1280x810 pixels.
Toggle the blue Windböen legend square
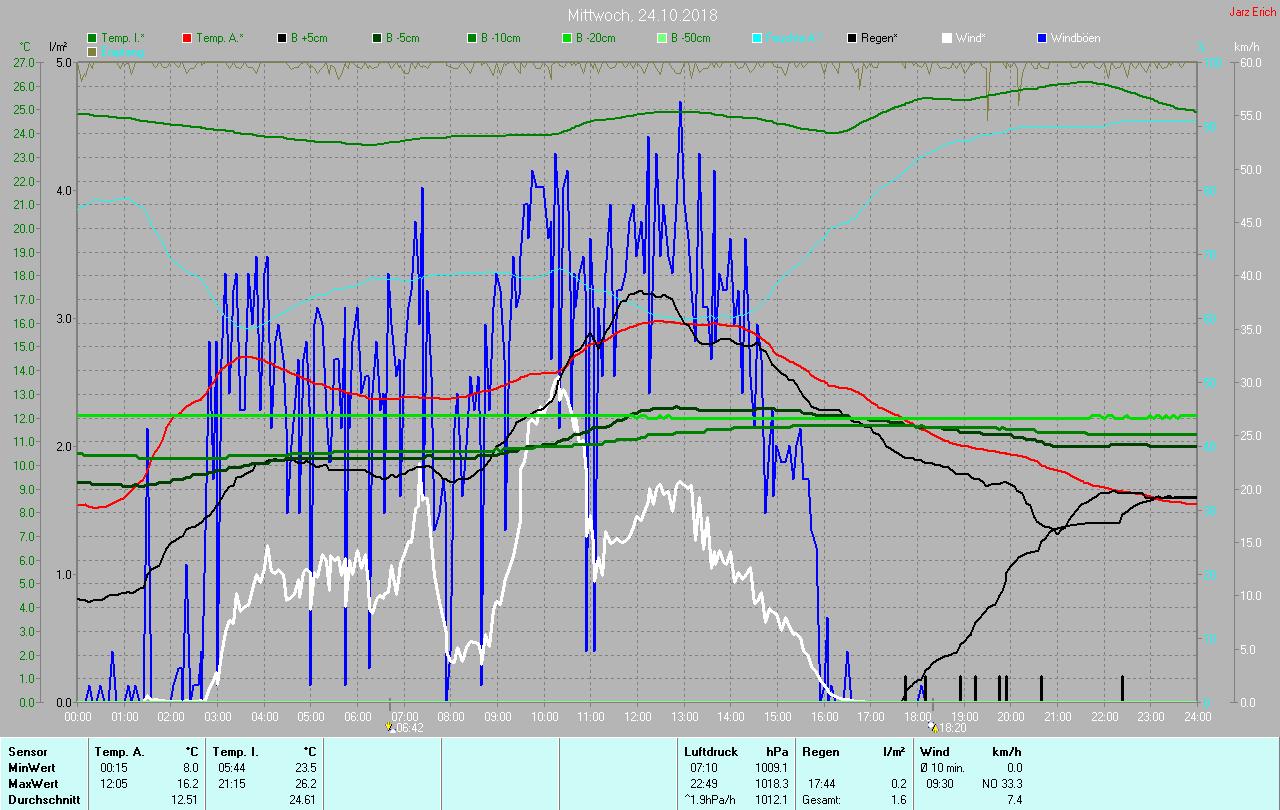click(x=1042, y=38)
